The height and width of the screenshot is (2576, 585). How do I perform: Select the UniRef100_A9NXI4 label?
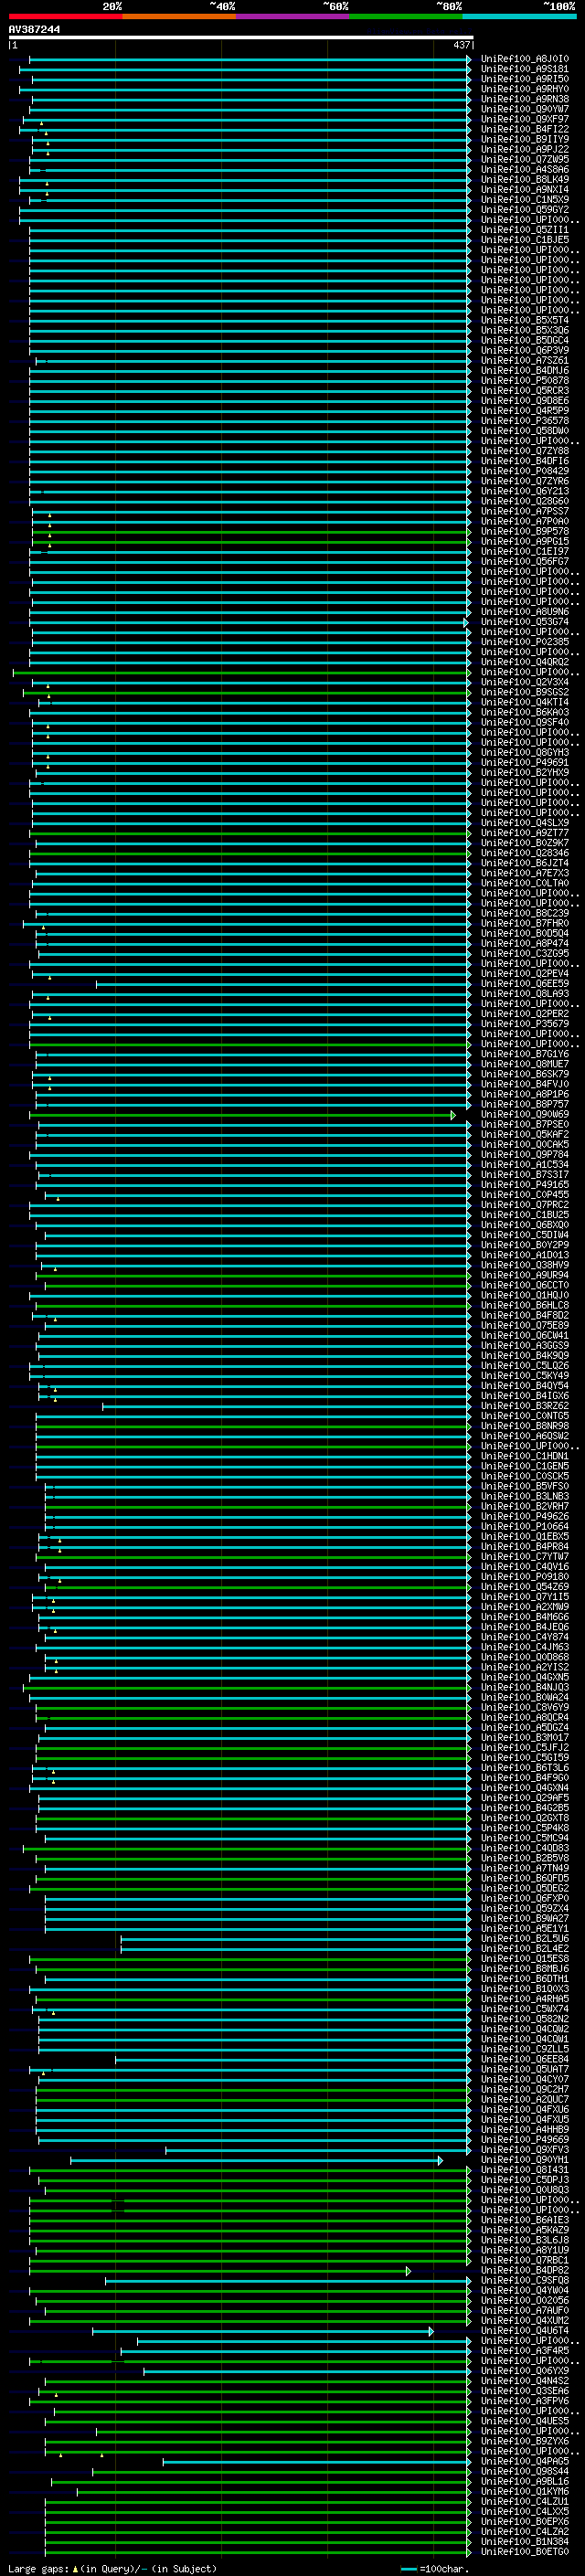(525, 189)
